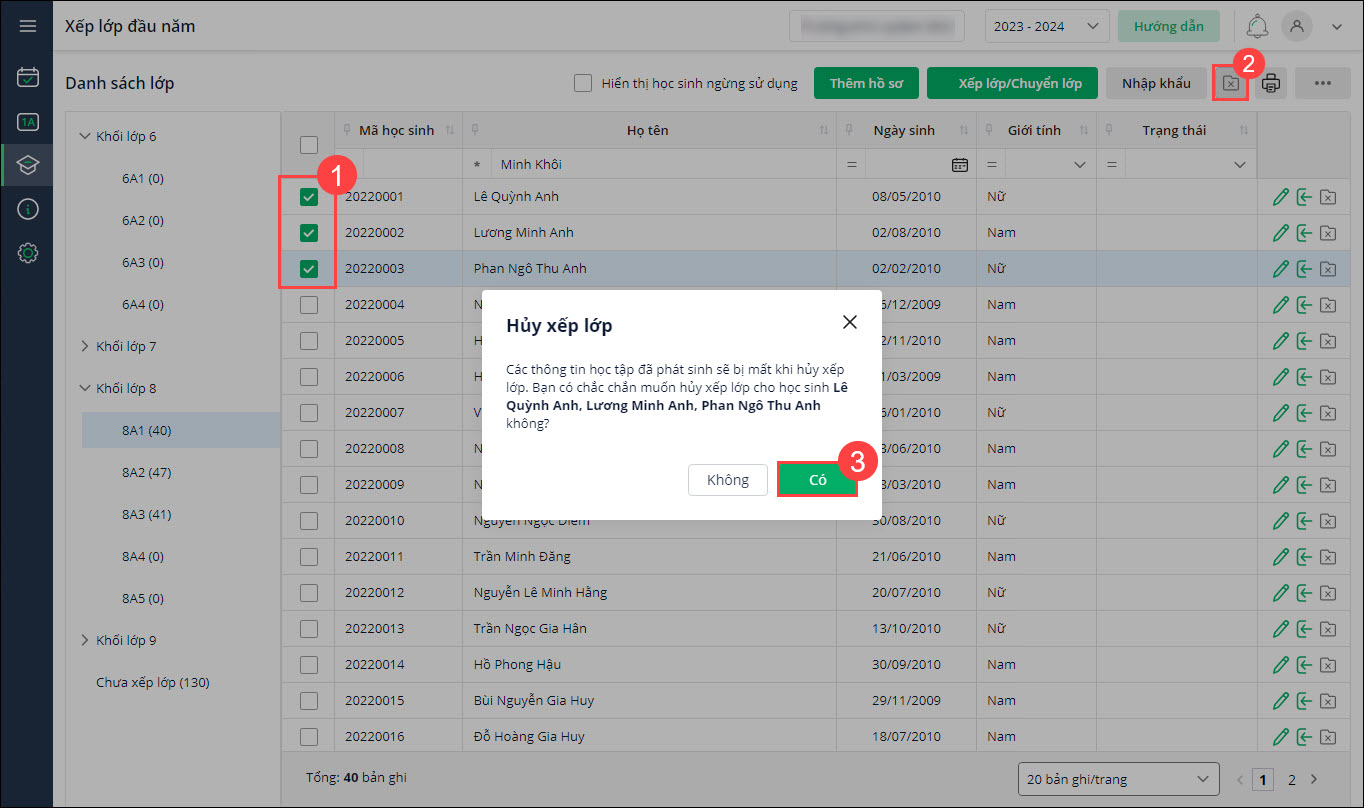Toggle Hiển thị học sinh ngừng sử dụng checkbox
Viewport: 1364px width, 808px height.
point(583,83)
